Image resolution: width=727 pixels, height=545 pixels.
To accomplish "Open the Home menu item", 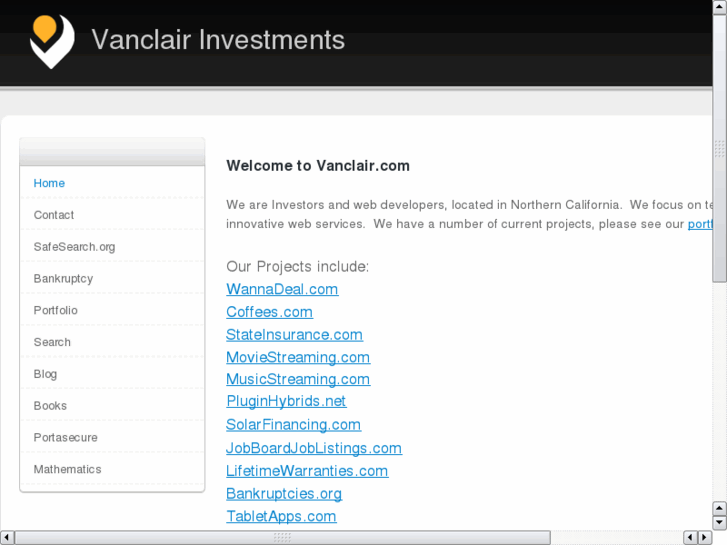I will coord(49,183).
